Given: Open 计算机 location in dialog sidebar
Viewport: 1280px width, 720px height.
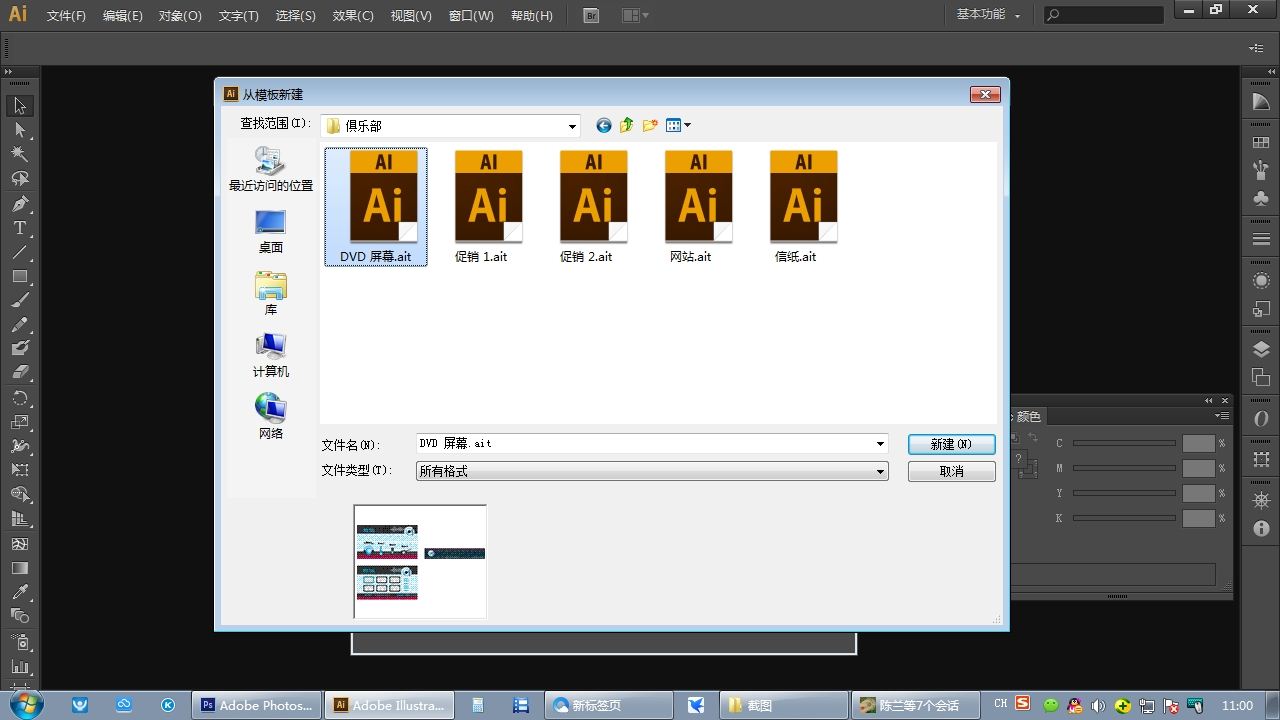Looking at the screenshot, I should [x=271, y=356].
